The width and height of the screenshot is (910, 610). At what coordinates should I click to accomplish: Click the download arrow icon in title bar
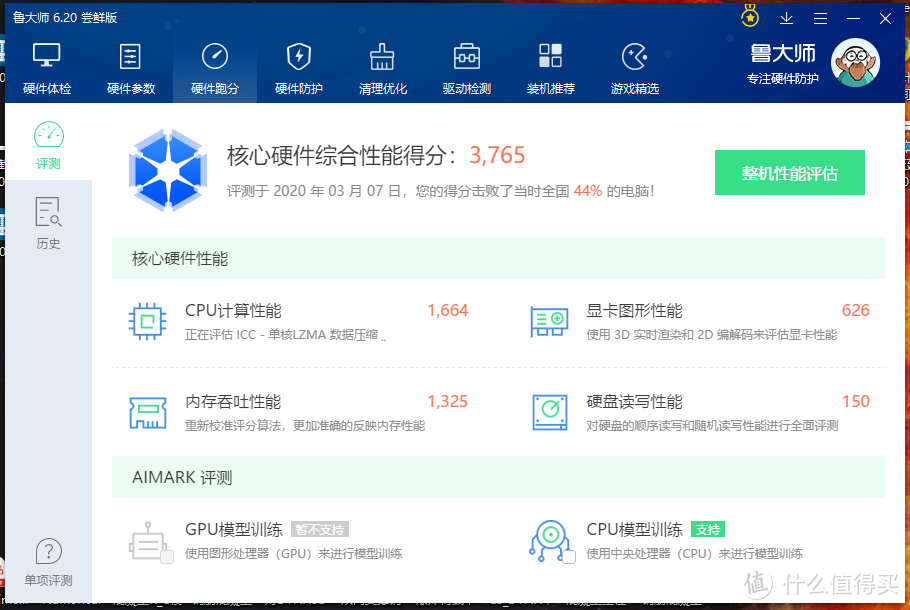(786, 18)
